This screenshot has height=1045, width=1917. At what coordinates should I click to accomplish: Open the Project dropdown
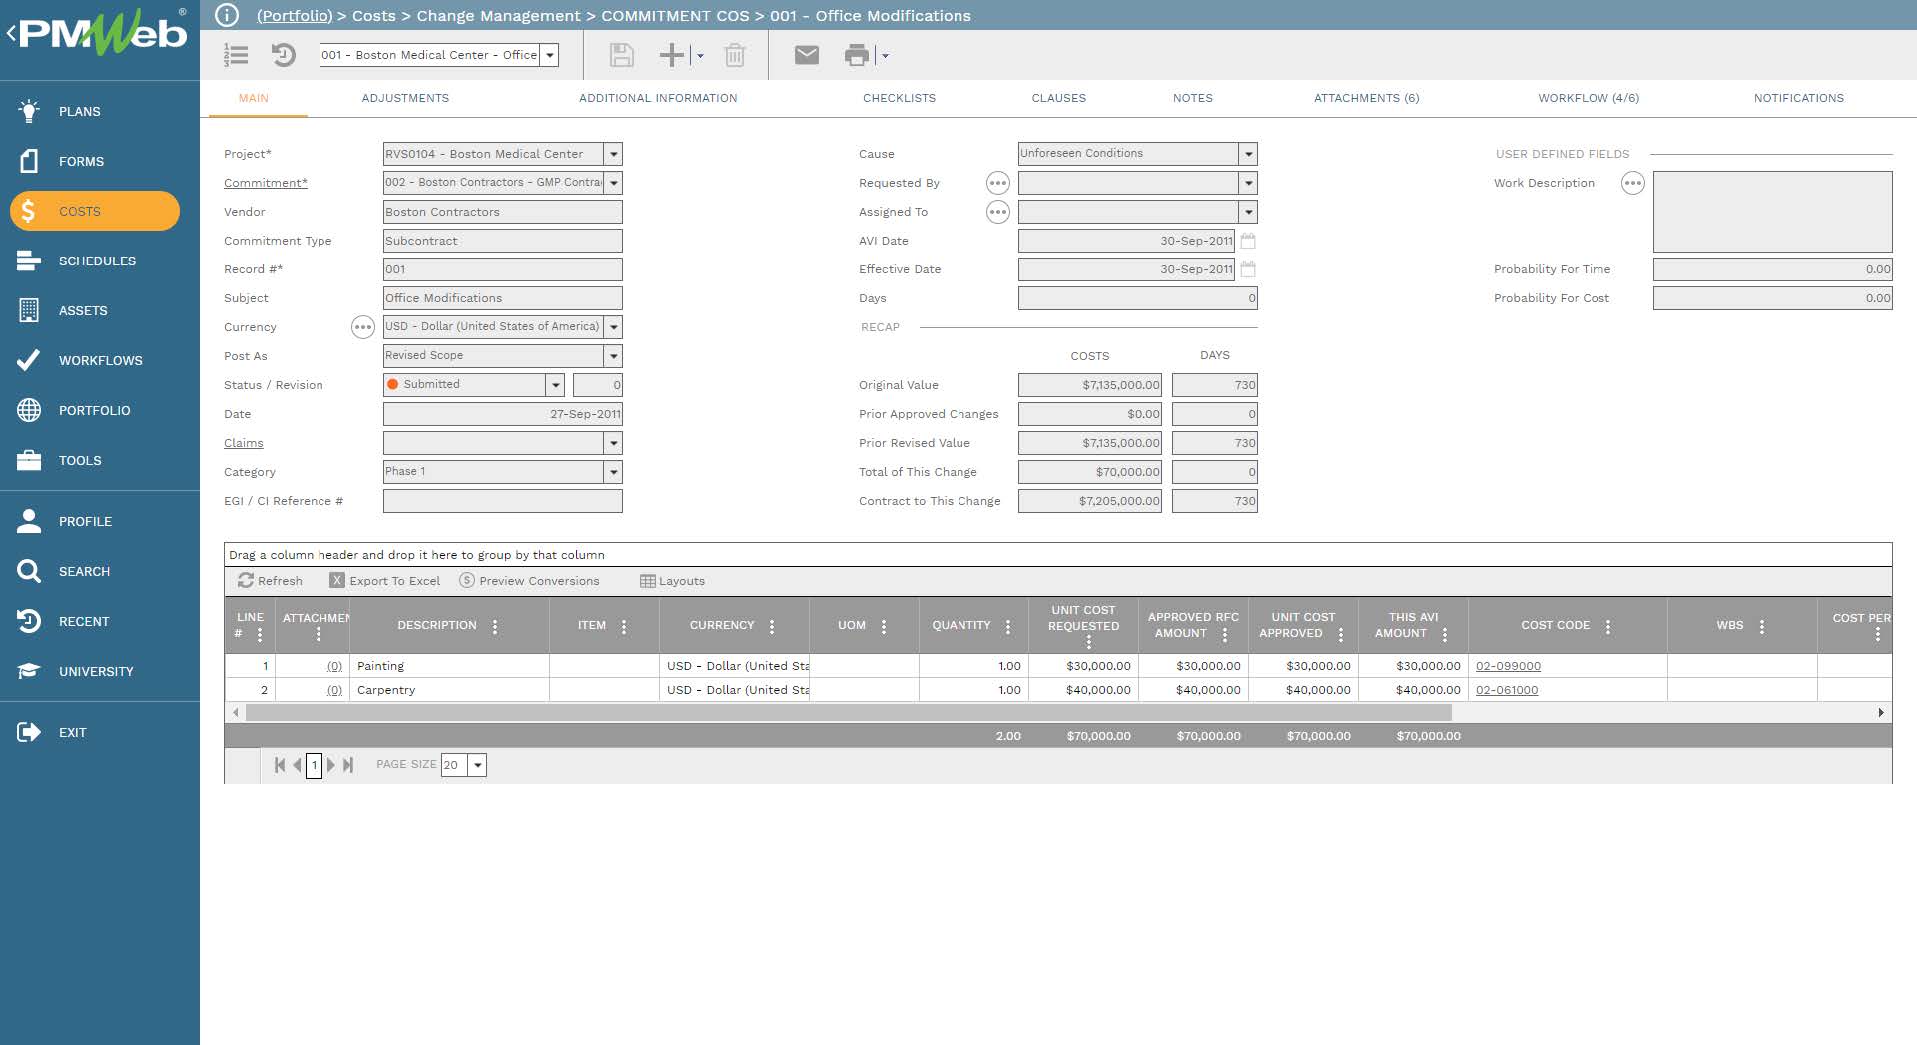[x=614, y=154]
